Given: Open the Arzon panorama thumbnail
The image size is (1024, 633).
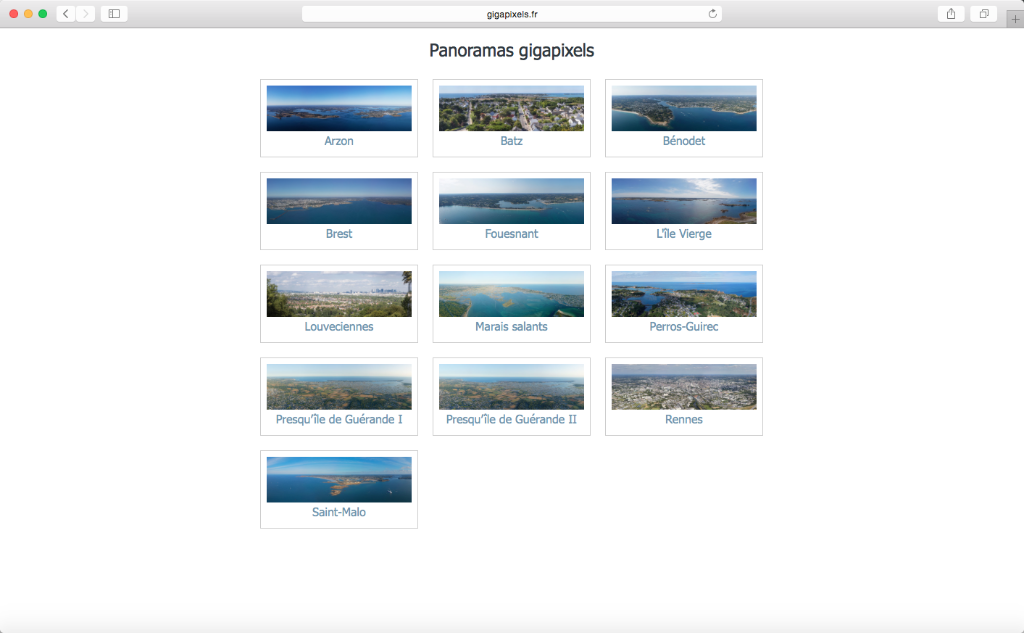Looking at the screenshot, I should pyautogui.click(x=339, y=108).
